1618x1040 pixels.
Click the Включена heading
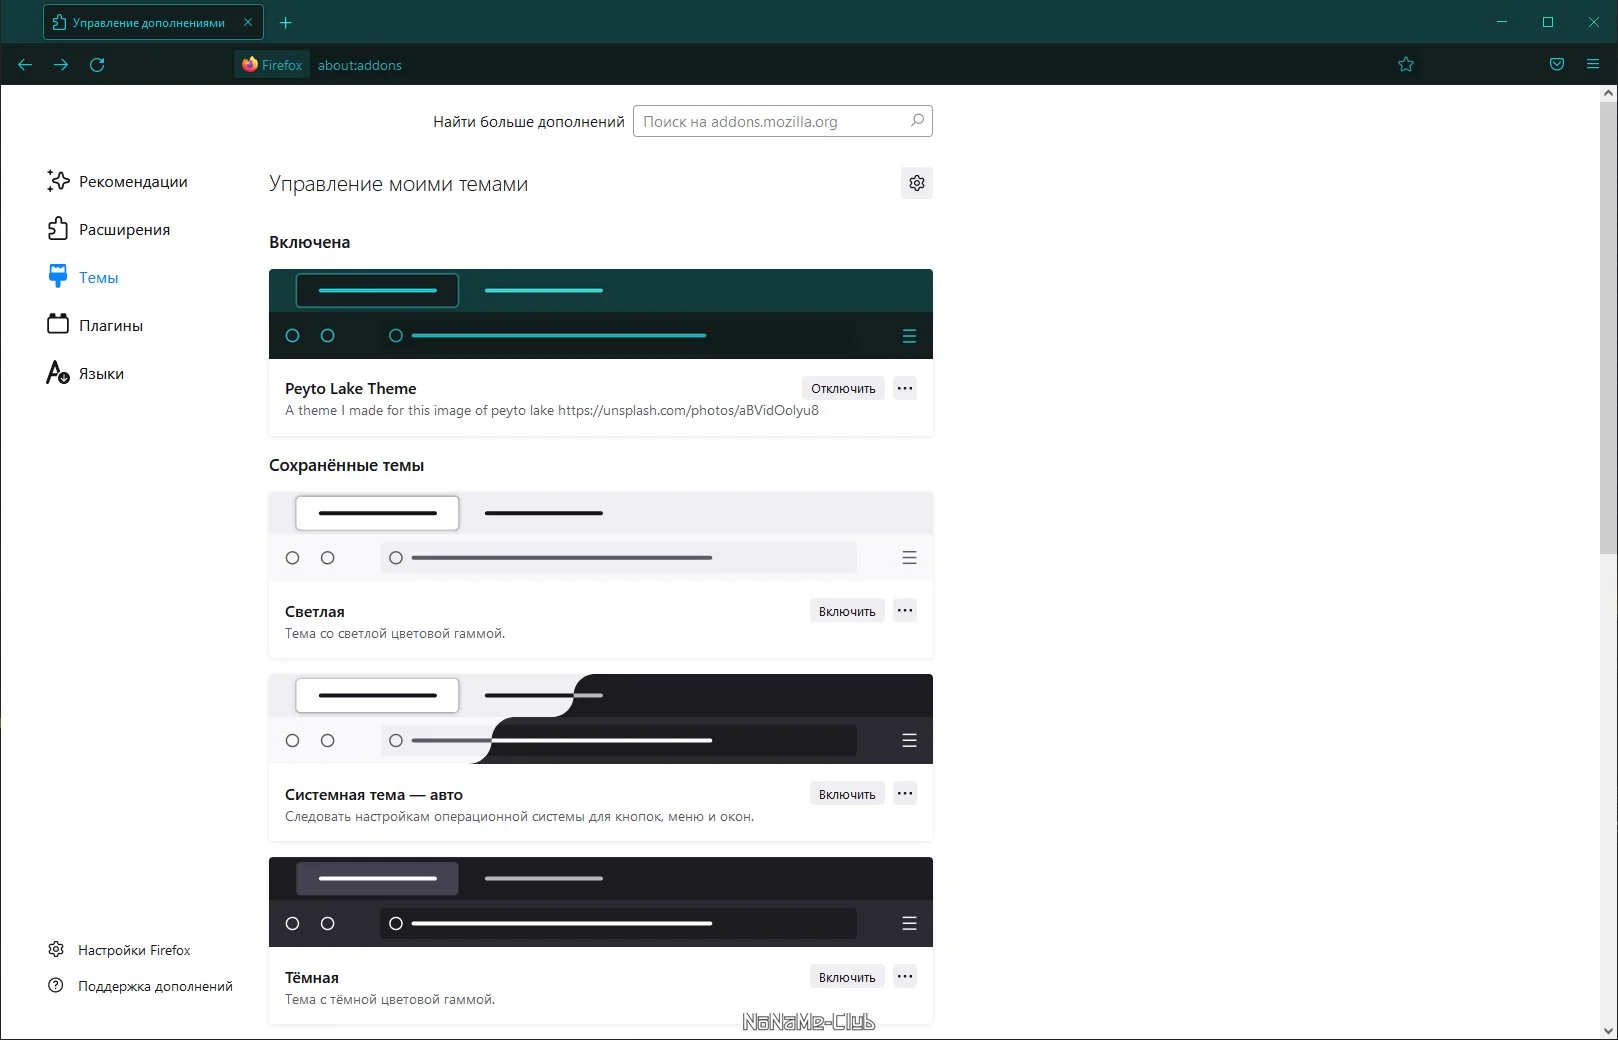309,242
